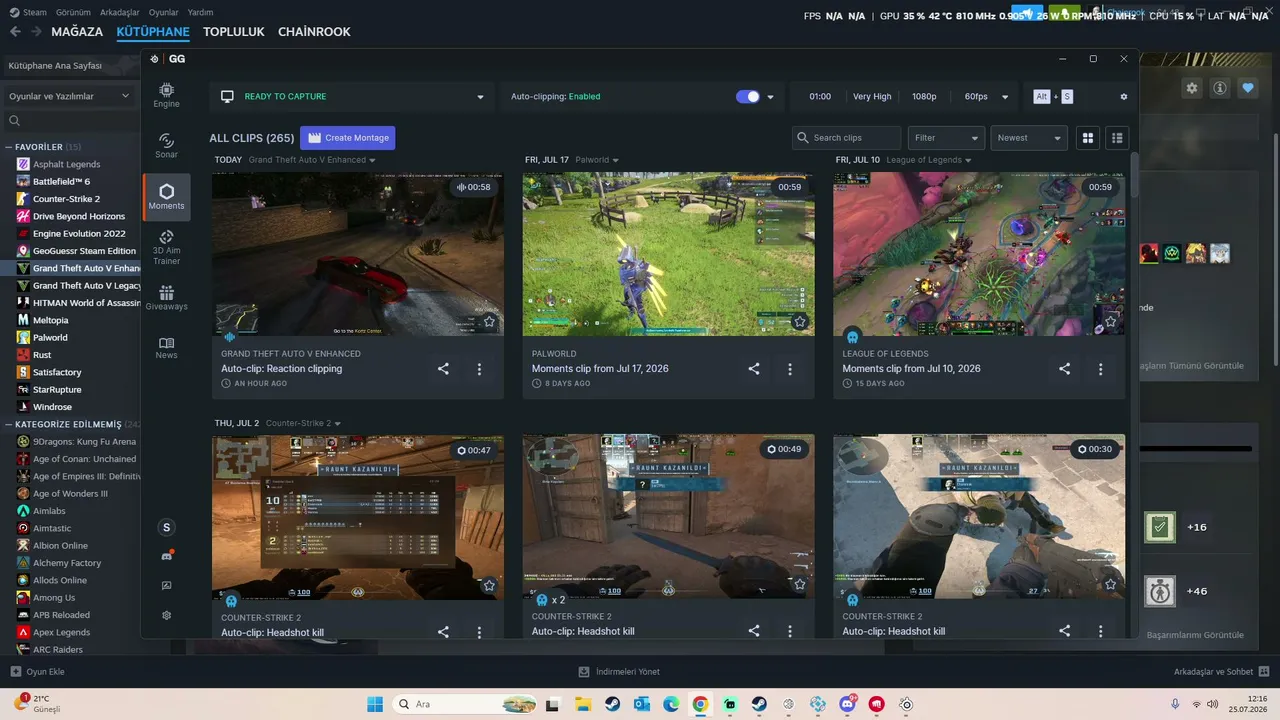
Task: Favorite the League of Legends clip star
Action: click(x=1110, y=322)
